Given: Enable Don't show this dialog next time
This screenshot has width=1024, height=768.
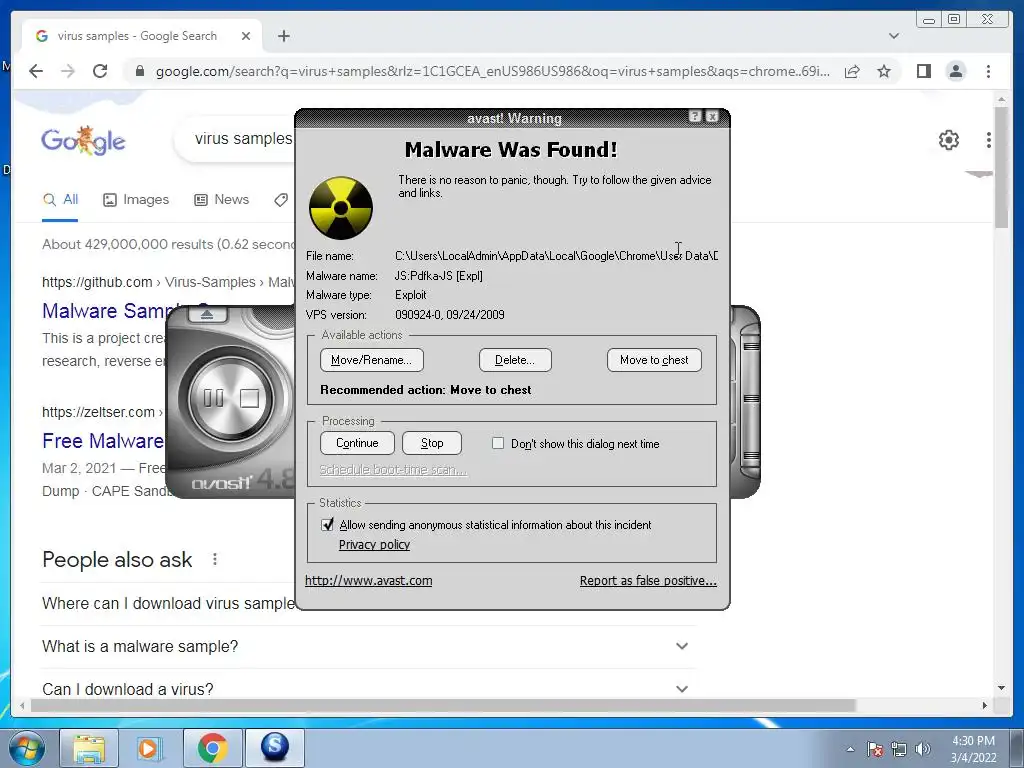Looking at the screenshot, I should pyautogui.click(x=498, y=443).
